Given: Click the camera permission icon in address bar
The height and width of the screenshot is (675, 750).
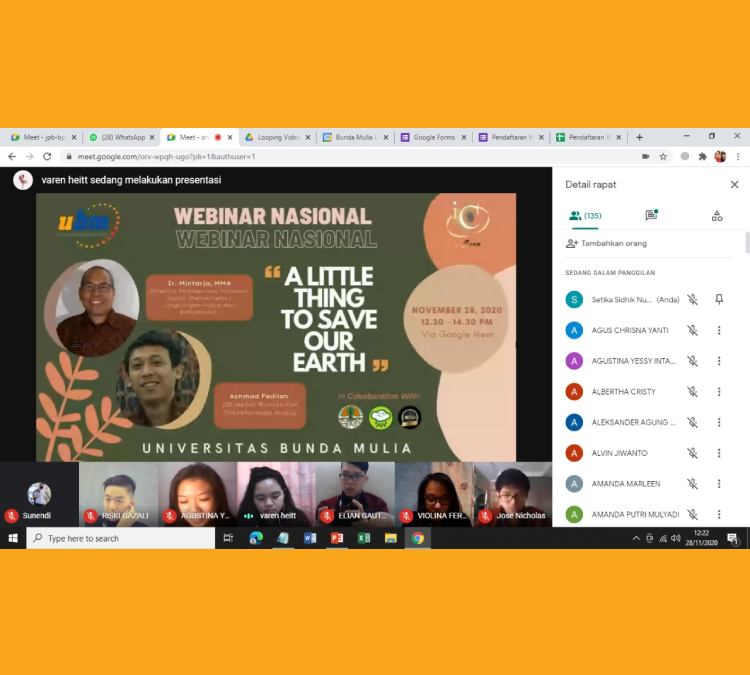Looking at the screenshot, I should pos(645,156).
